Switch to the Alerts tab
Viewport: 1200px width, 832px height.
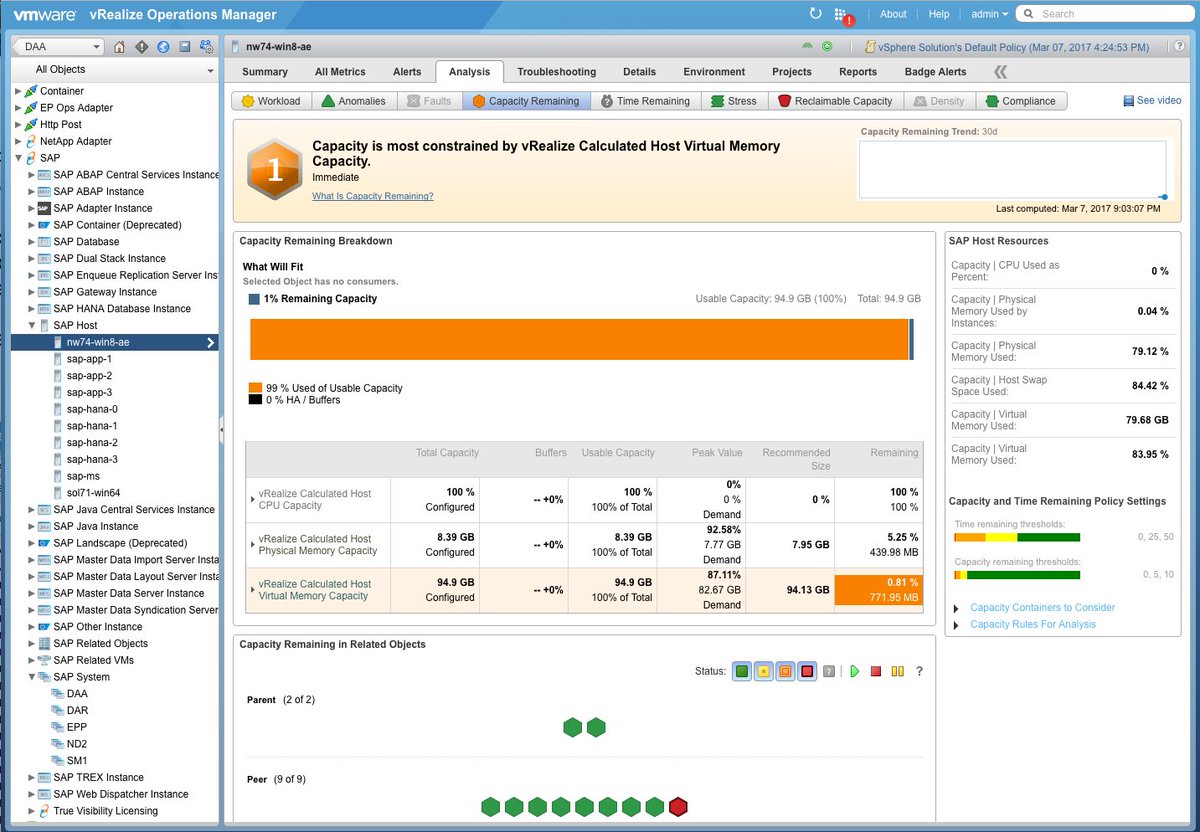[x=407, y=72]
